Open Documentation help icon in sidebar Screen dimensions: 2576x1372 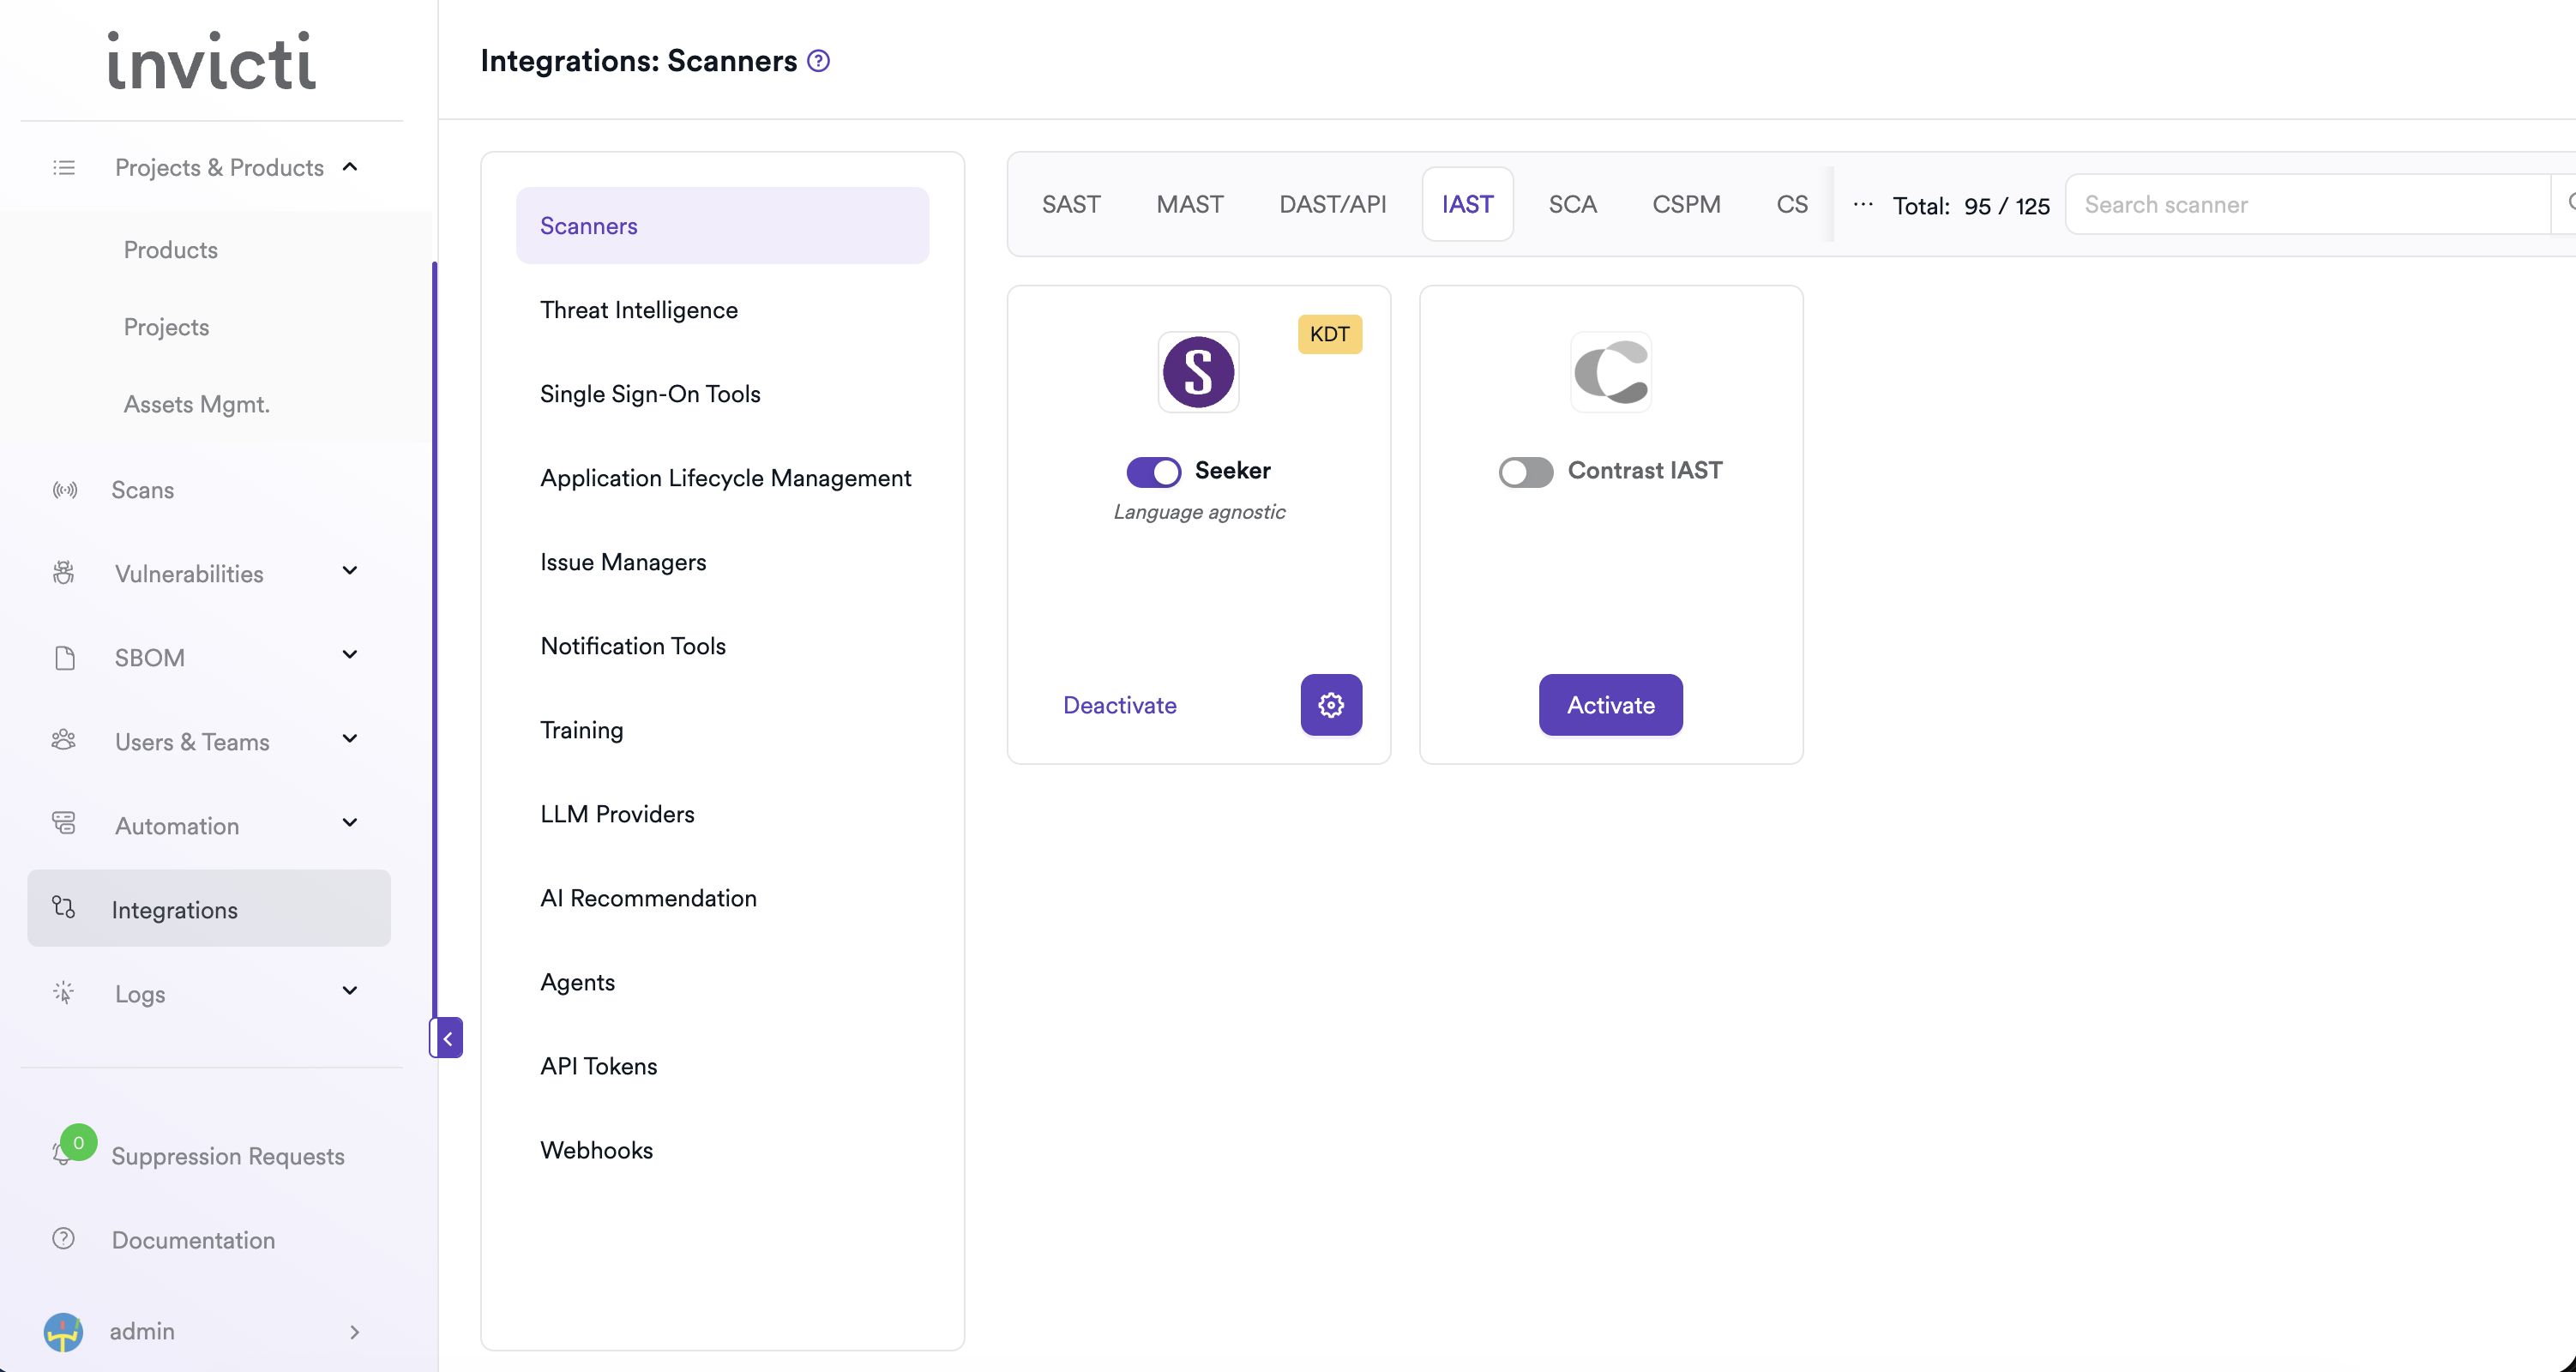pos(63,1239)
